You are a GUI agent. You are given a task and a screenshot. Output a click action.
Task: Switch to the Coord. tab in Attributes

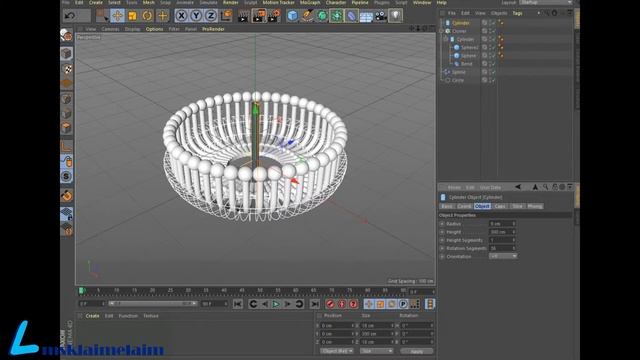pyautogui.click(x=464, y=206)
